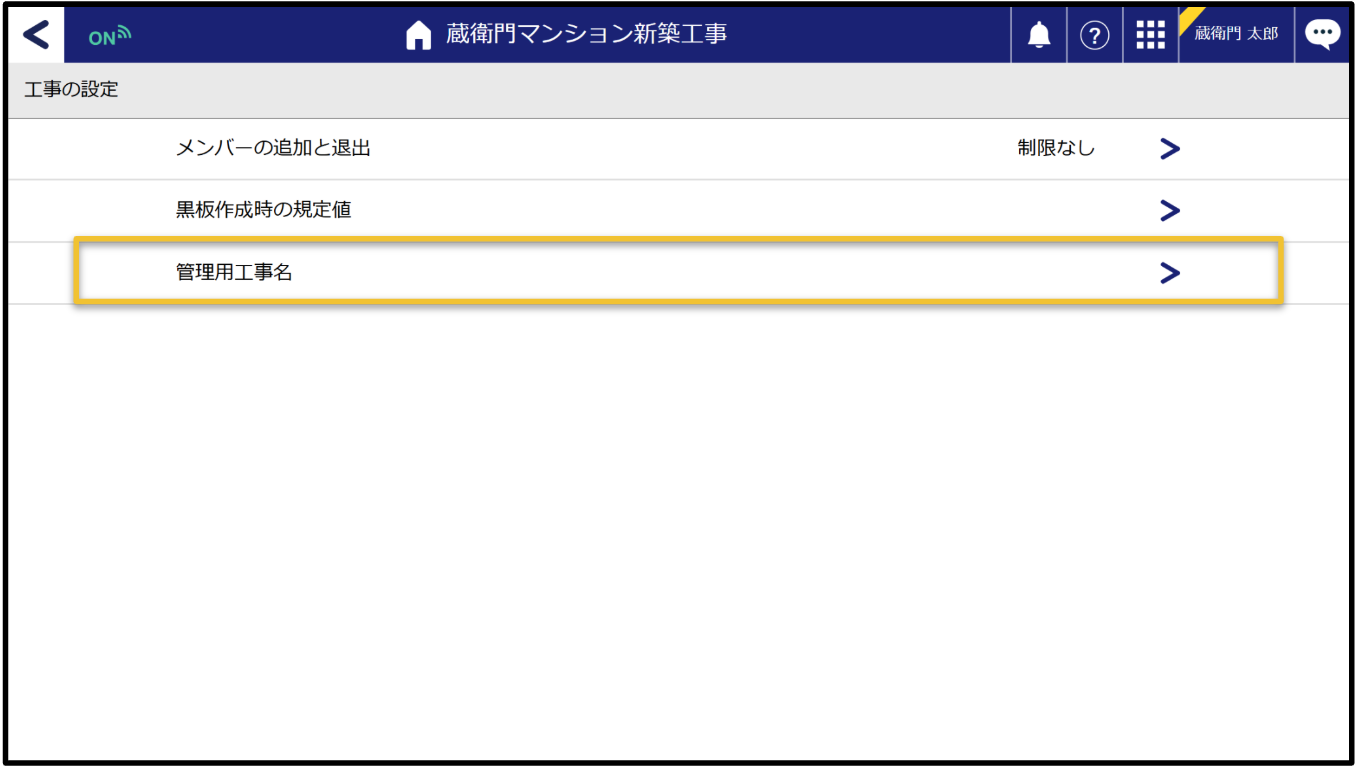This screenshot has width=1355, height=766.
Task: Click the yellow corner badge on user profile
Action: [1192, 18]
